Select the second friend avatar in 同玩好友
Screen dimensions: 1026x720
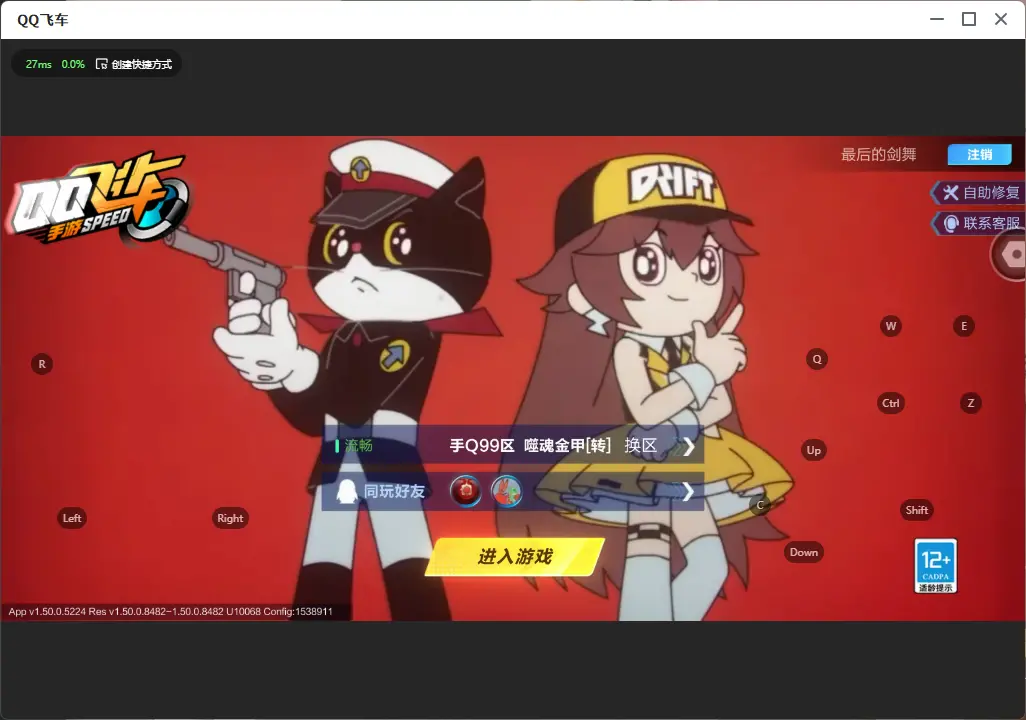coord(506,491)
